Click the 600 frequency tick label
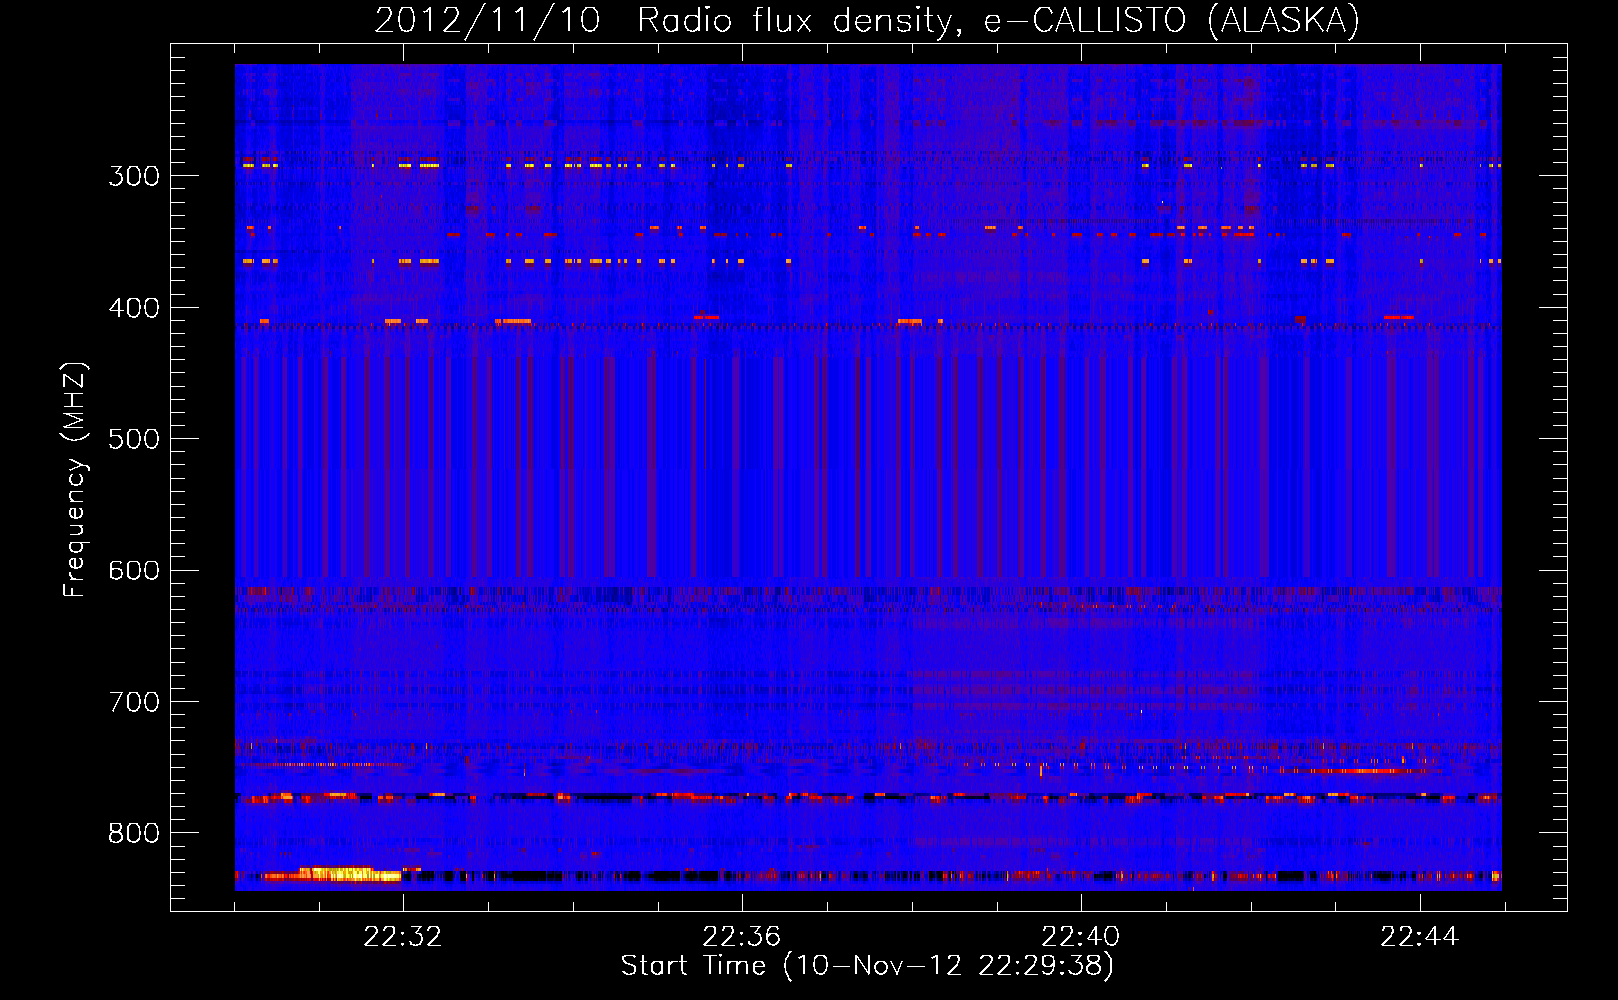Viewport: 1618px width, 1000px height. pyautogui.click(x=134, y=571)
